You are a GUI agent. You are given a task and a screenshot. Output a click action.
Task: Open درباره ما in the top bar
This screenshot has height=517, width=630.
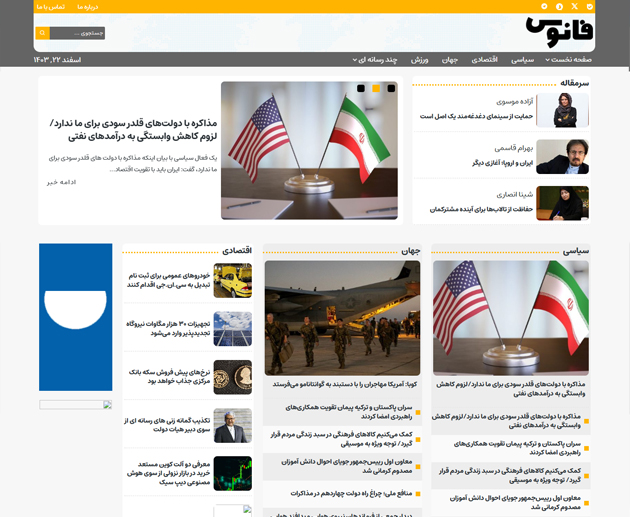click(x=88, y=7)
